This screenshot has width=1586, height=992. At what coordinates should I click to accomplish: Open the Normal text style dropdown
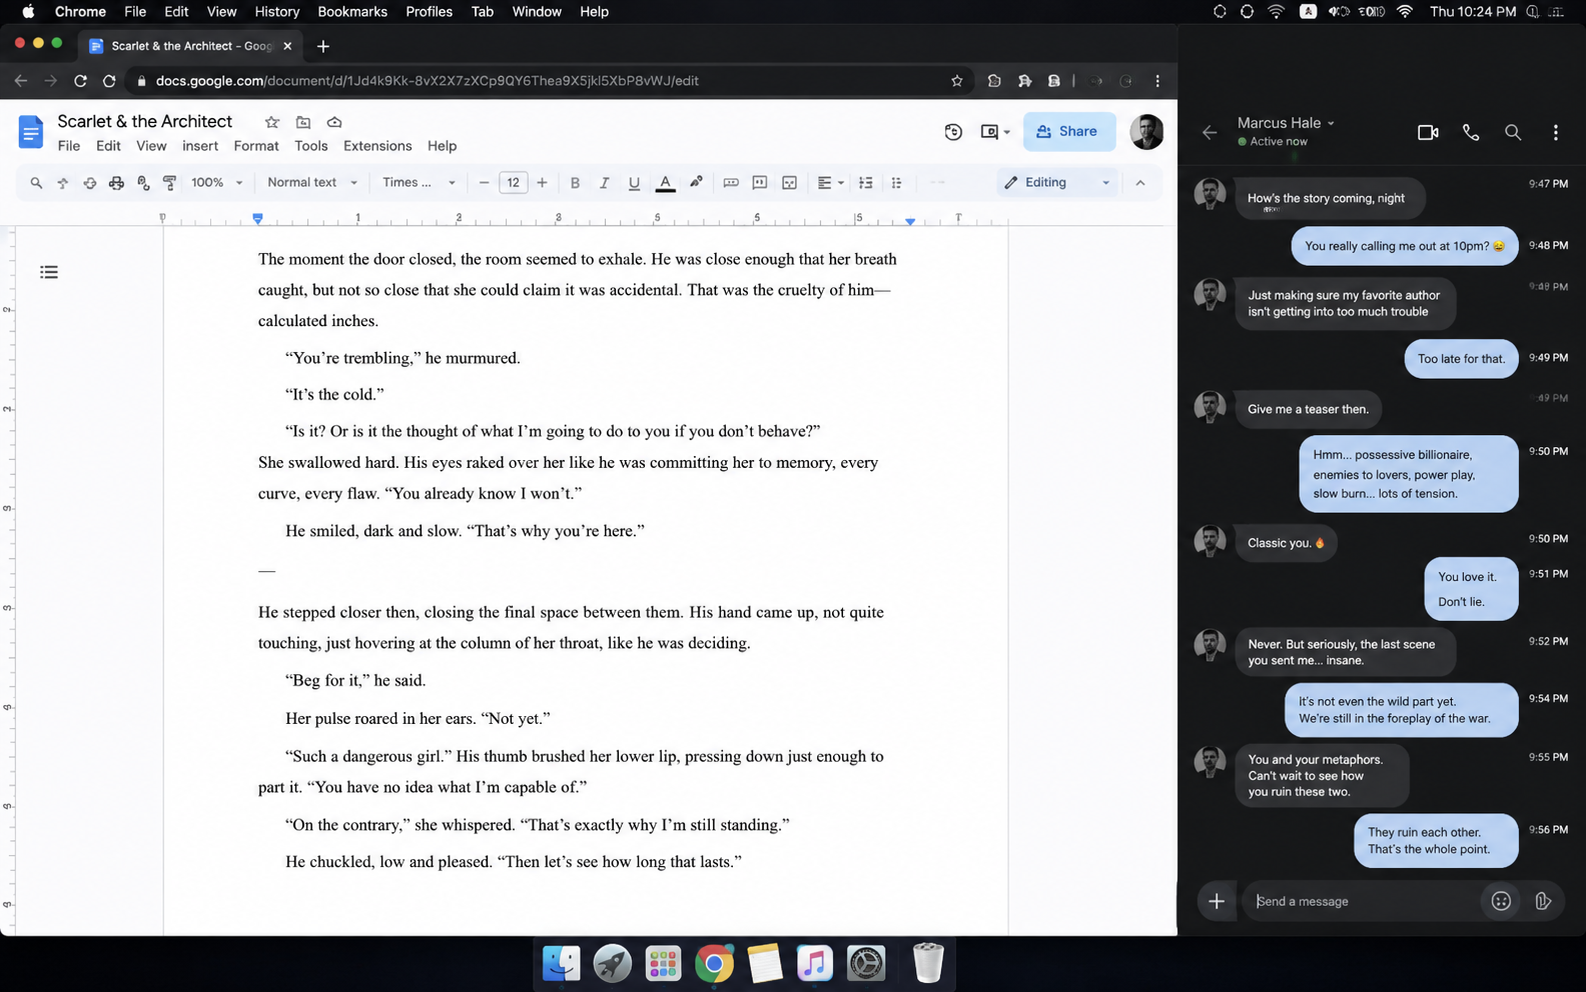(x=312, y=183)
